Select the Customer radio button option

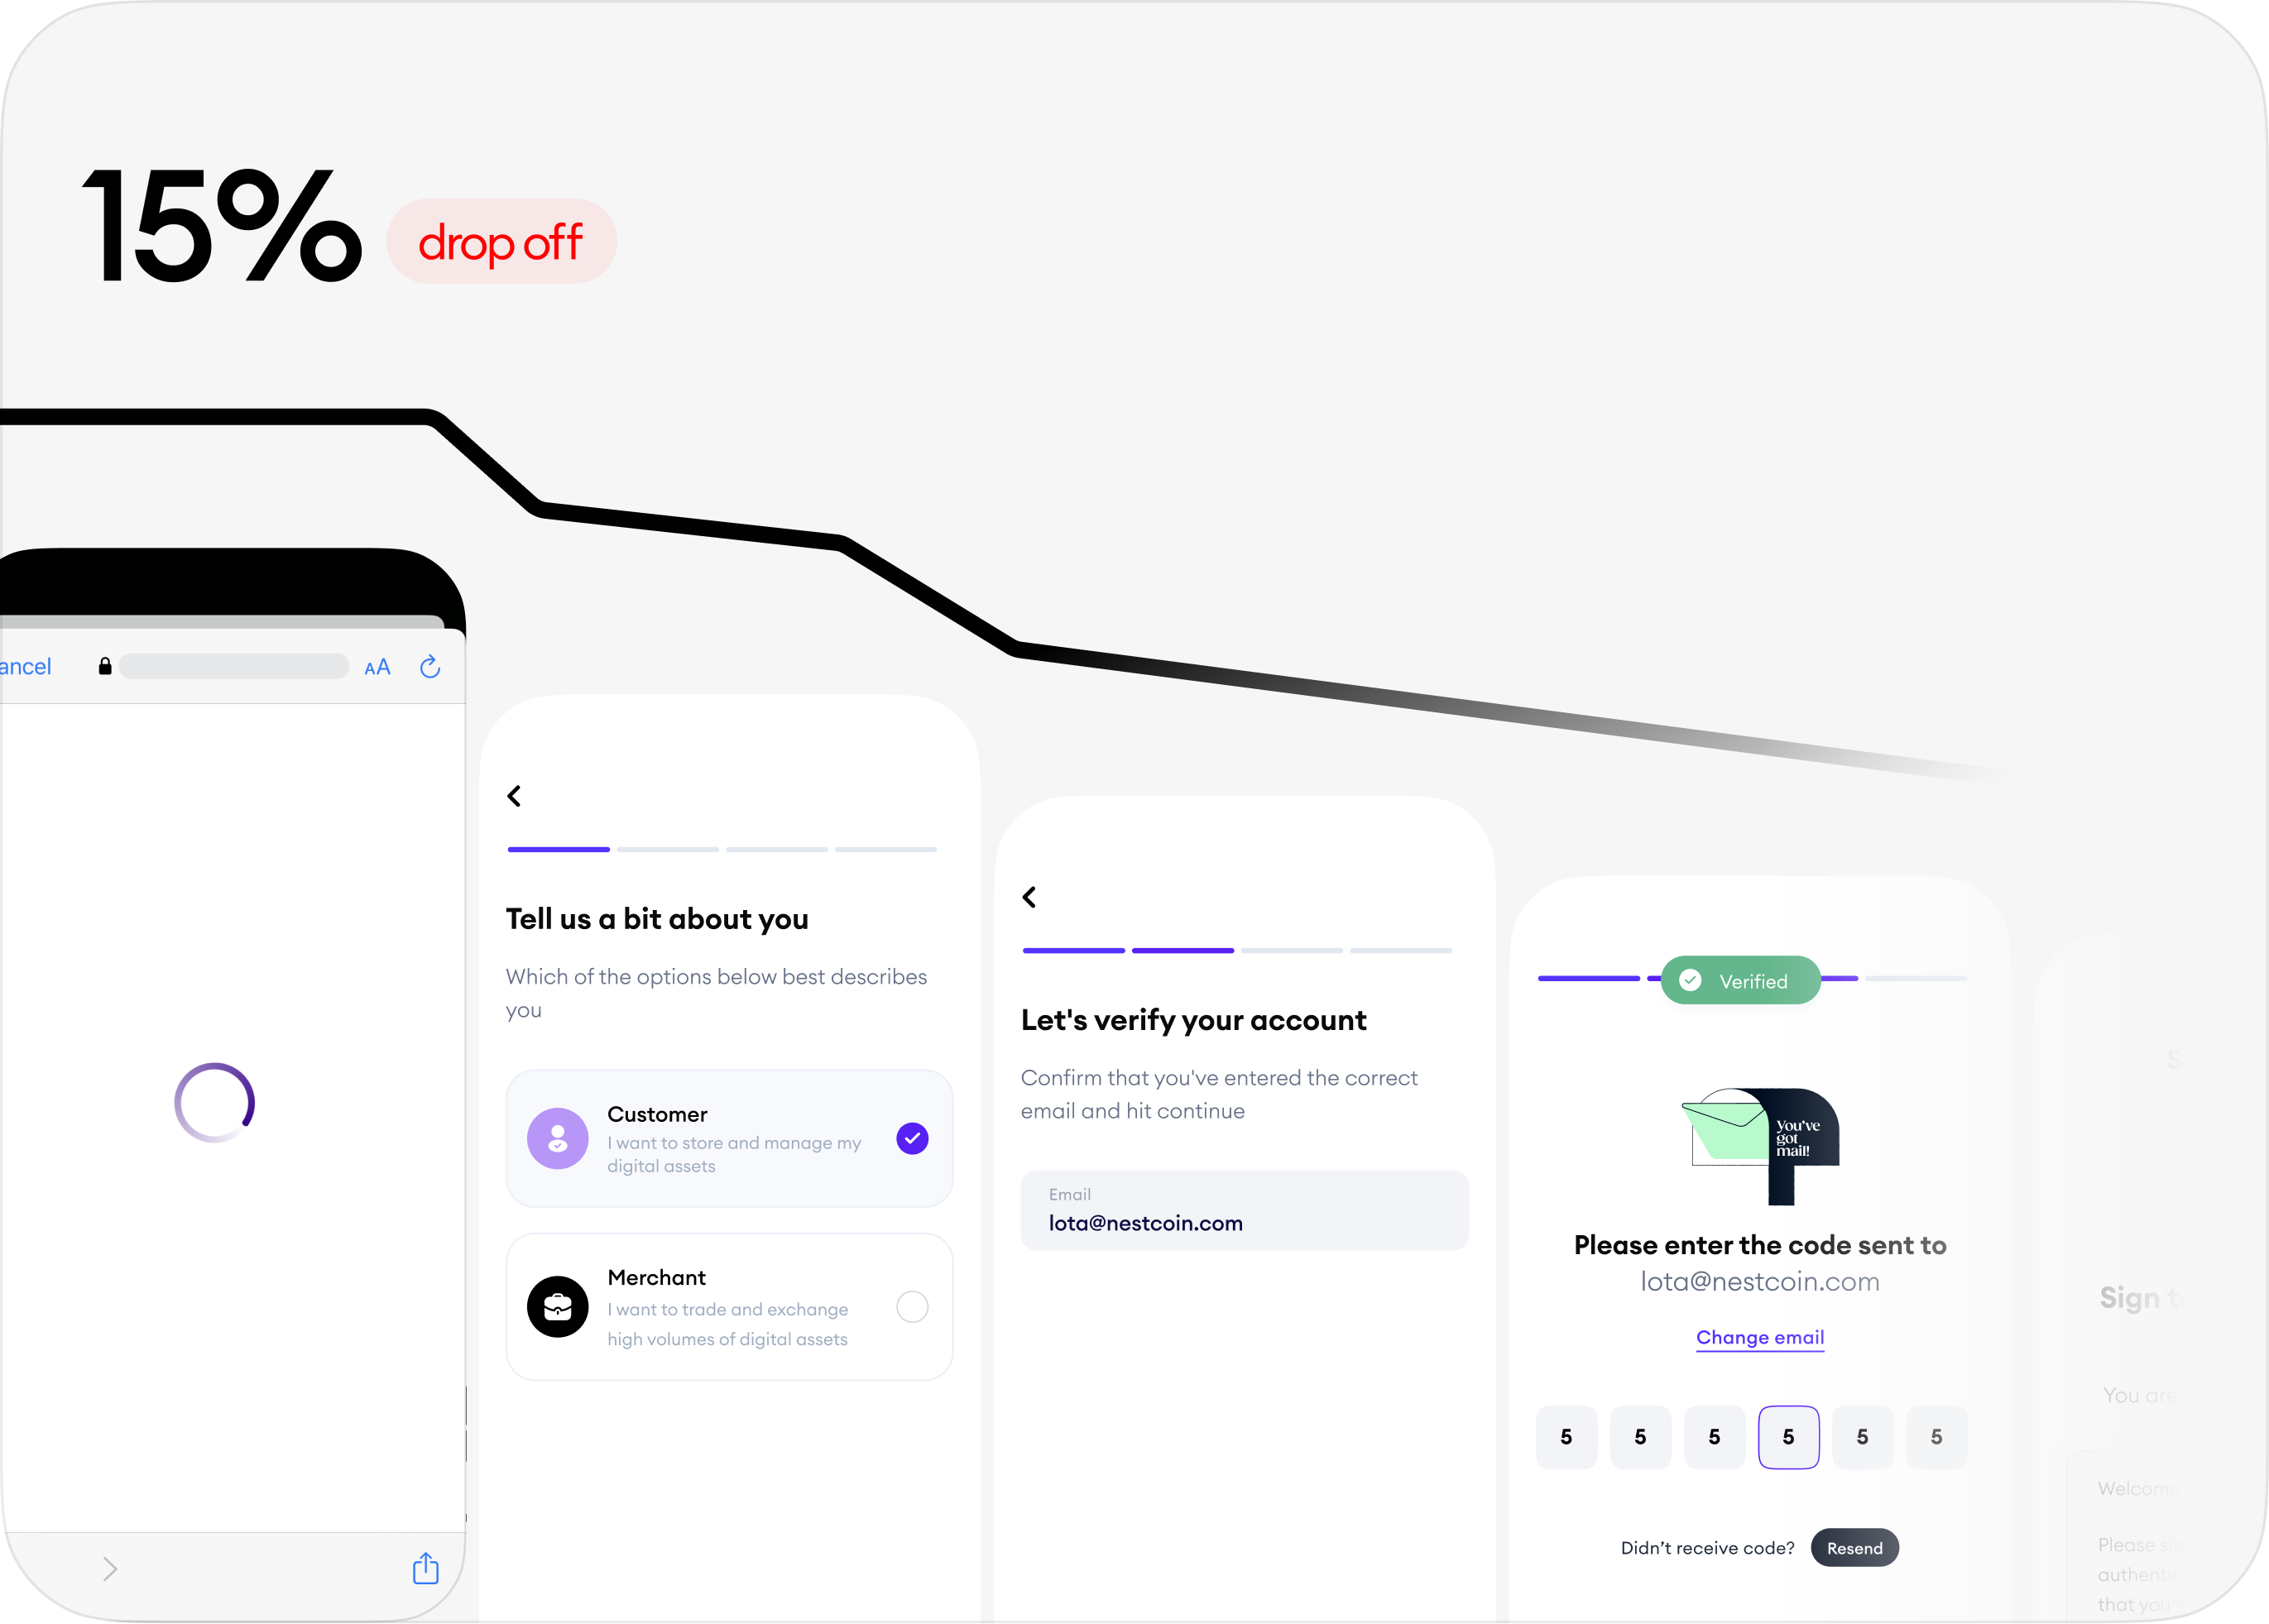pos(910,1139)
